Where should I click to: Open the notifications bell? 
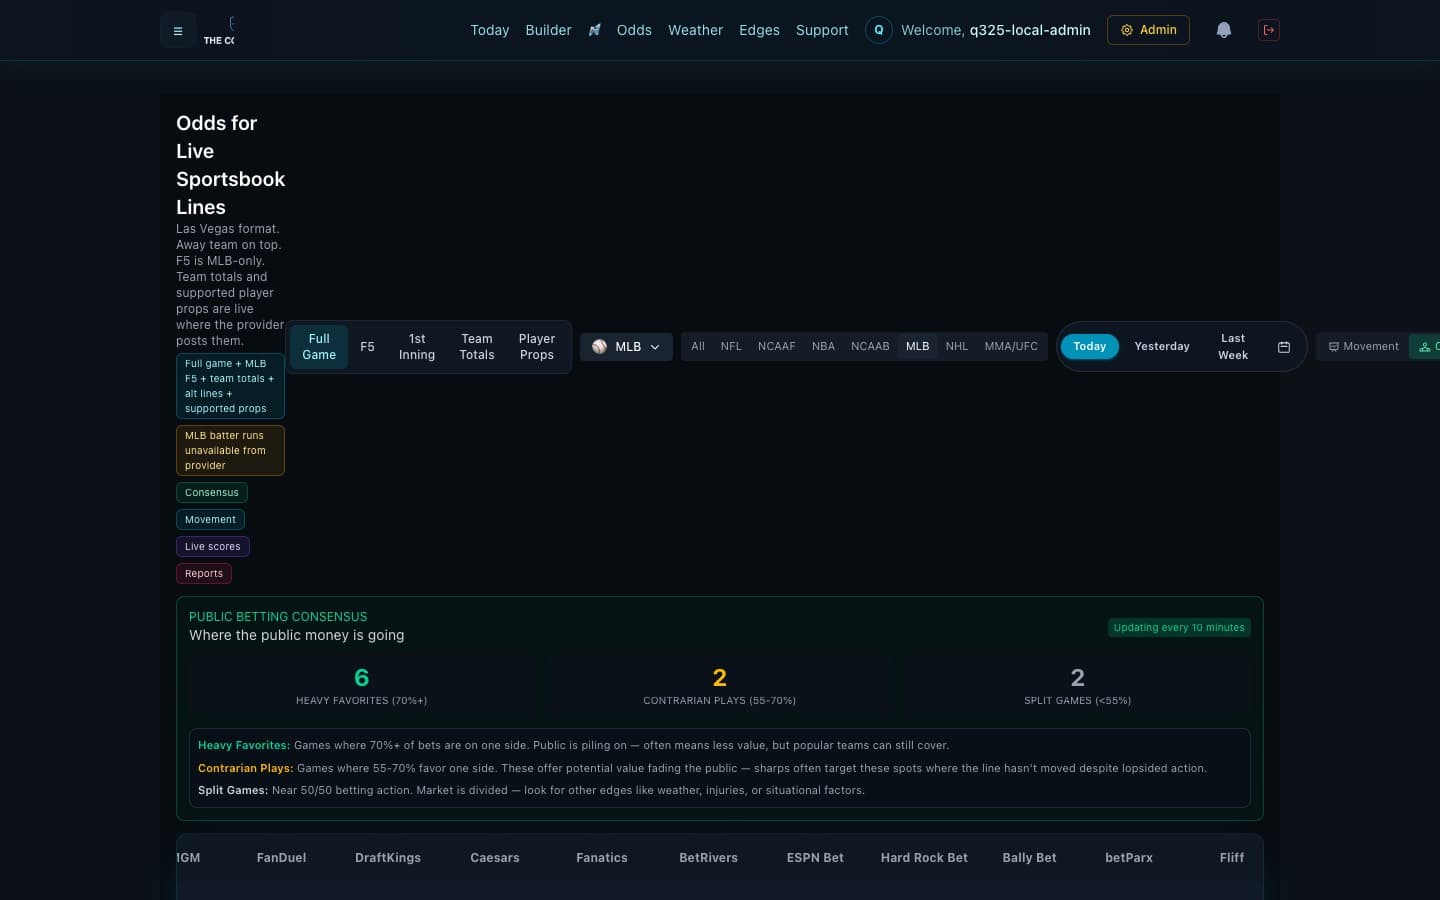1223,30
